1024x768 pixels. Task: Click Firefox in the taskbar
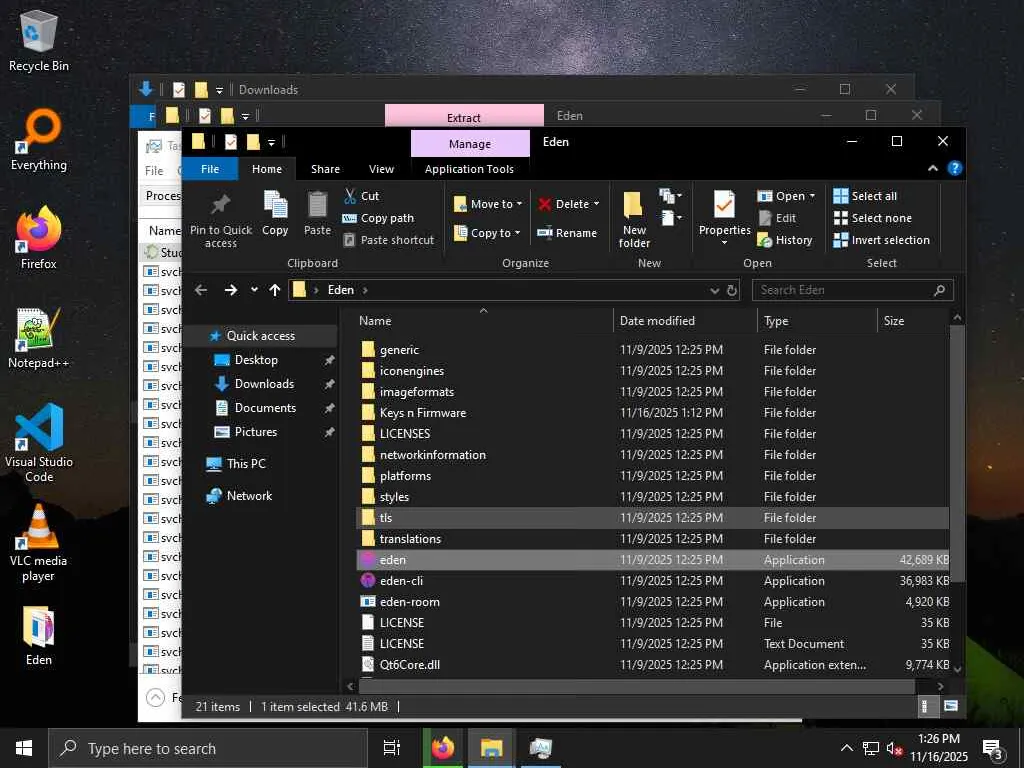pyautogui.click(x=442, y=748)
